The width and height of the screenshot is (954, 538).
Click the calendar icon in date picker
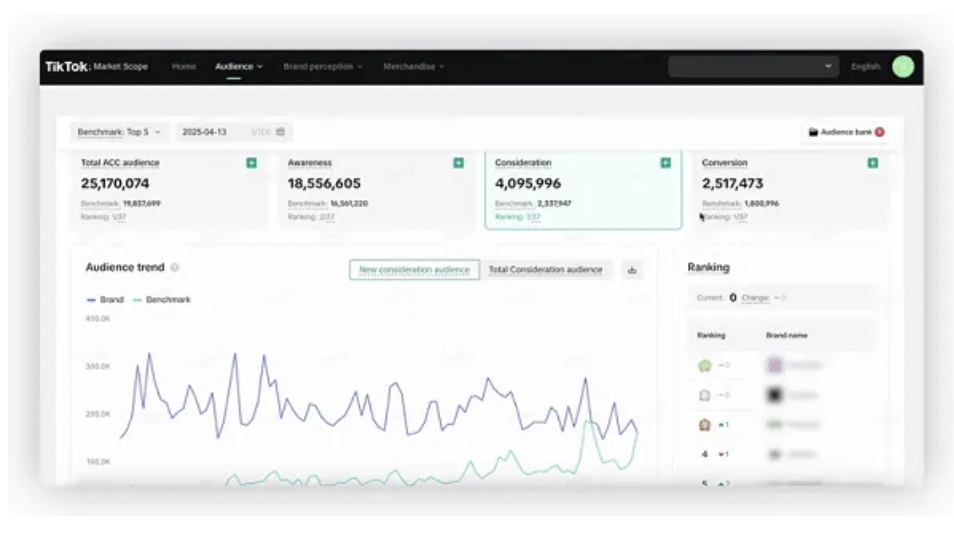pos(281,132)
